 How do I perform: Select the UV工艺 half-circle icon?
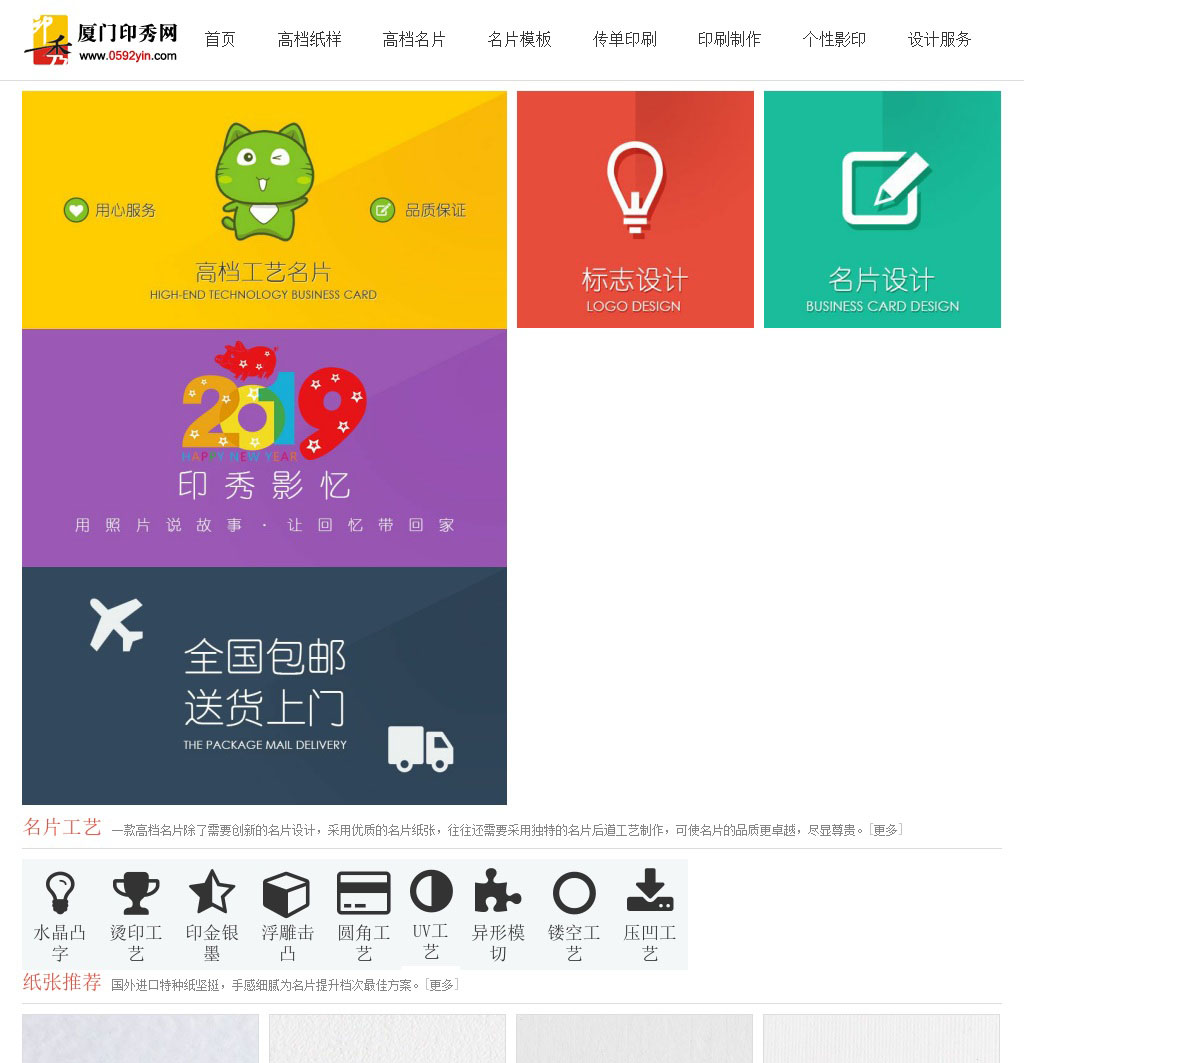pos(431,891)
